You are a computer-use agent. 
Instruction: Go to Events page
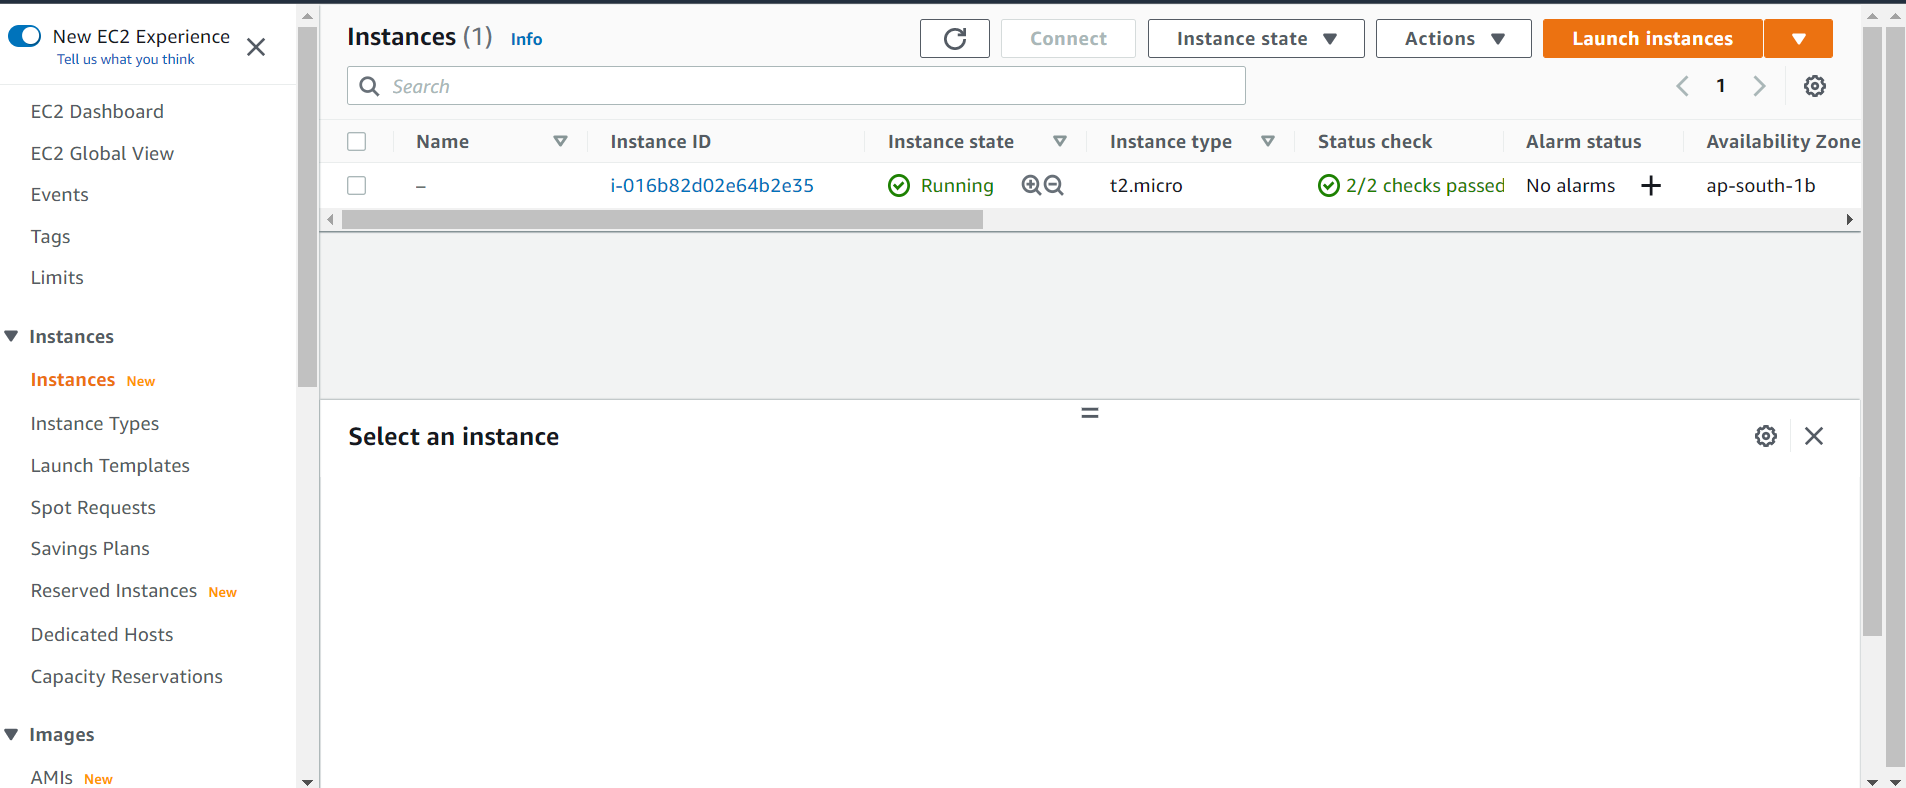(x=59, y=194)
